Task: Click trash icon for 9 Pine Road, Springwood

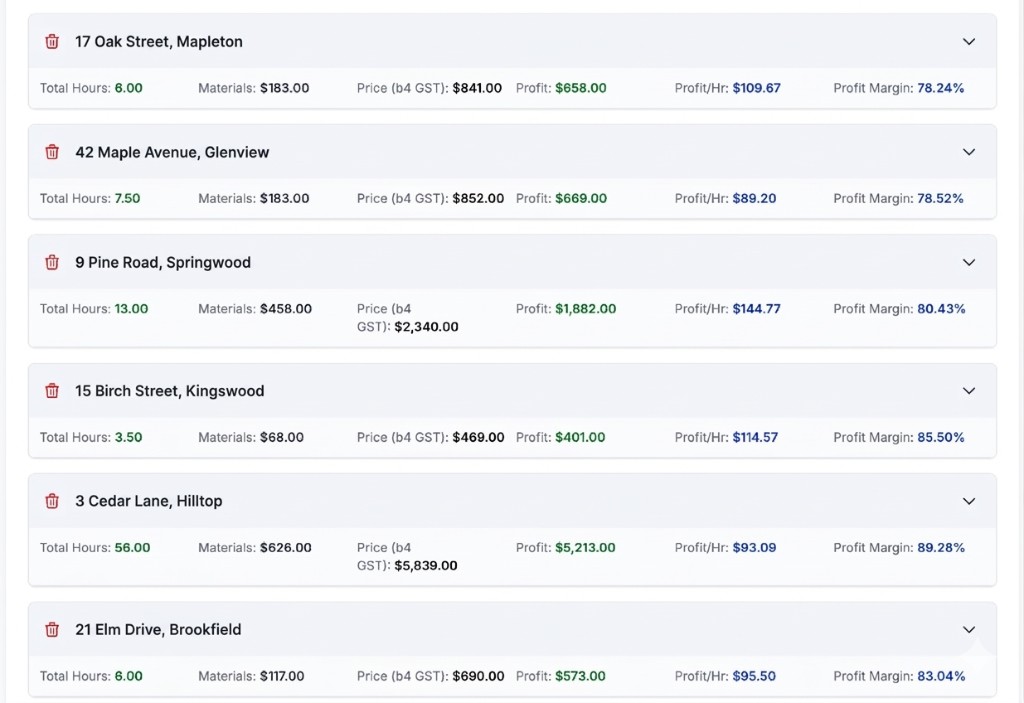Action: [52, 262]
